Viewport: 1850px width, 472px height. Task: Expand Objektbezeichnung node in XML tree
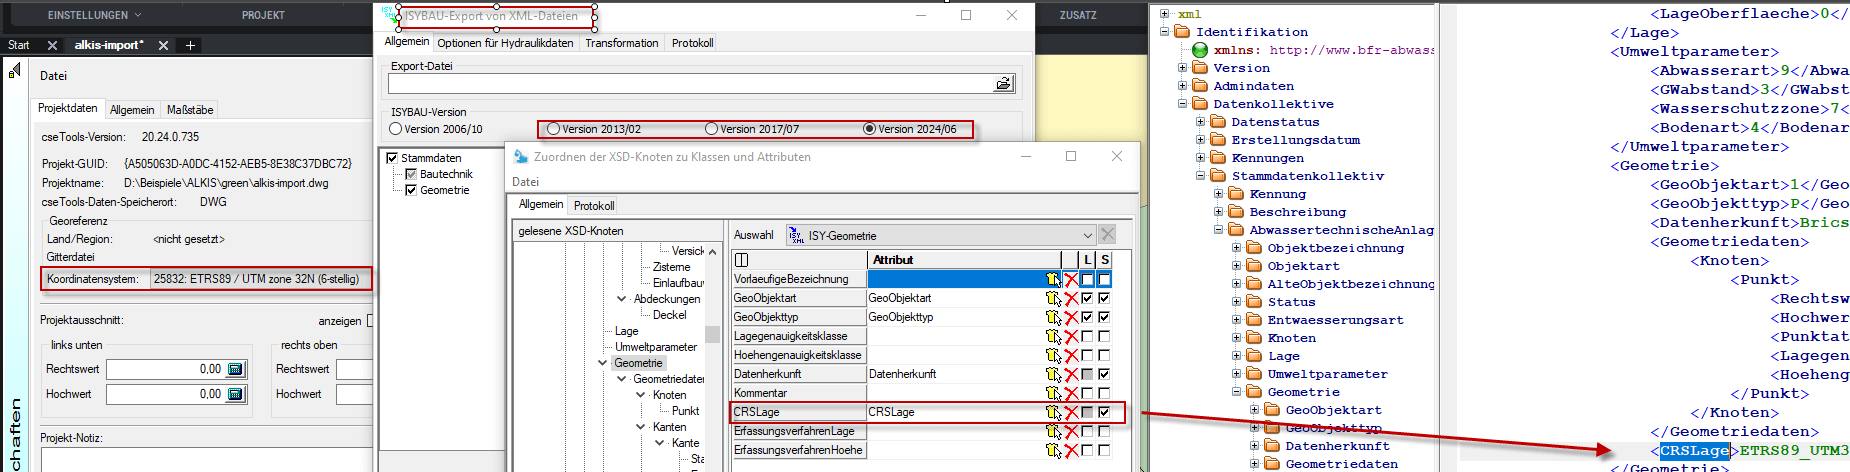[1236, 248]
